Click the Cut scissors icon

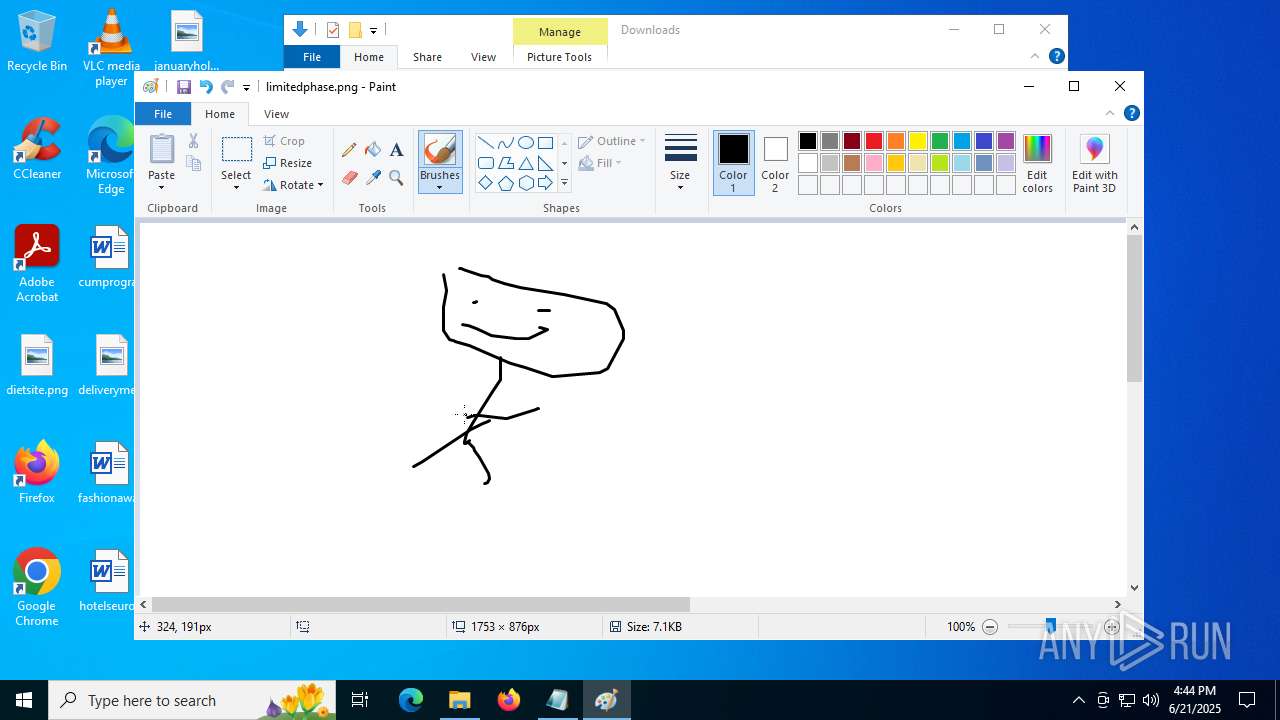194,141
